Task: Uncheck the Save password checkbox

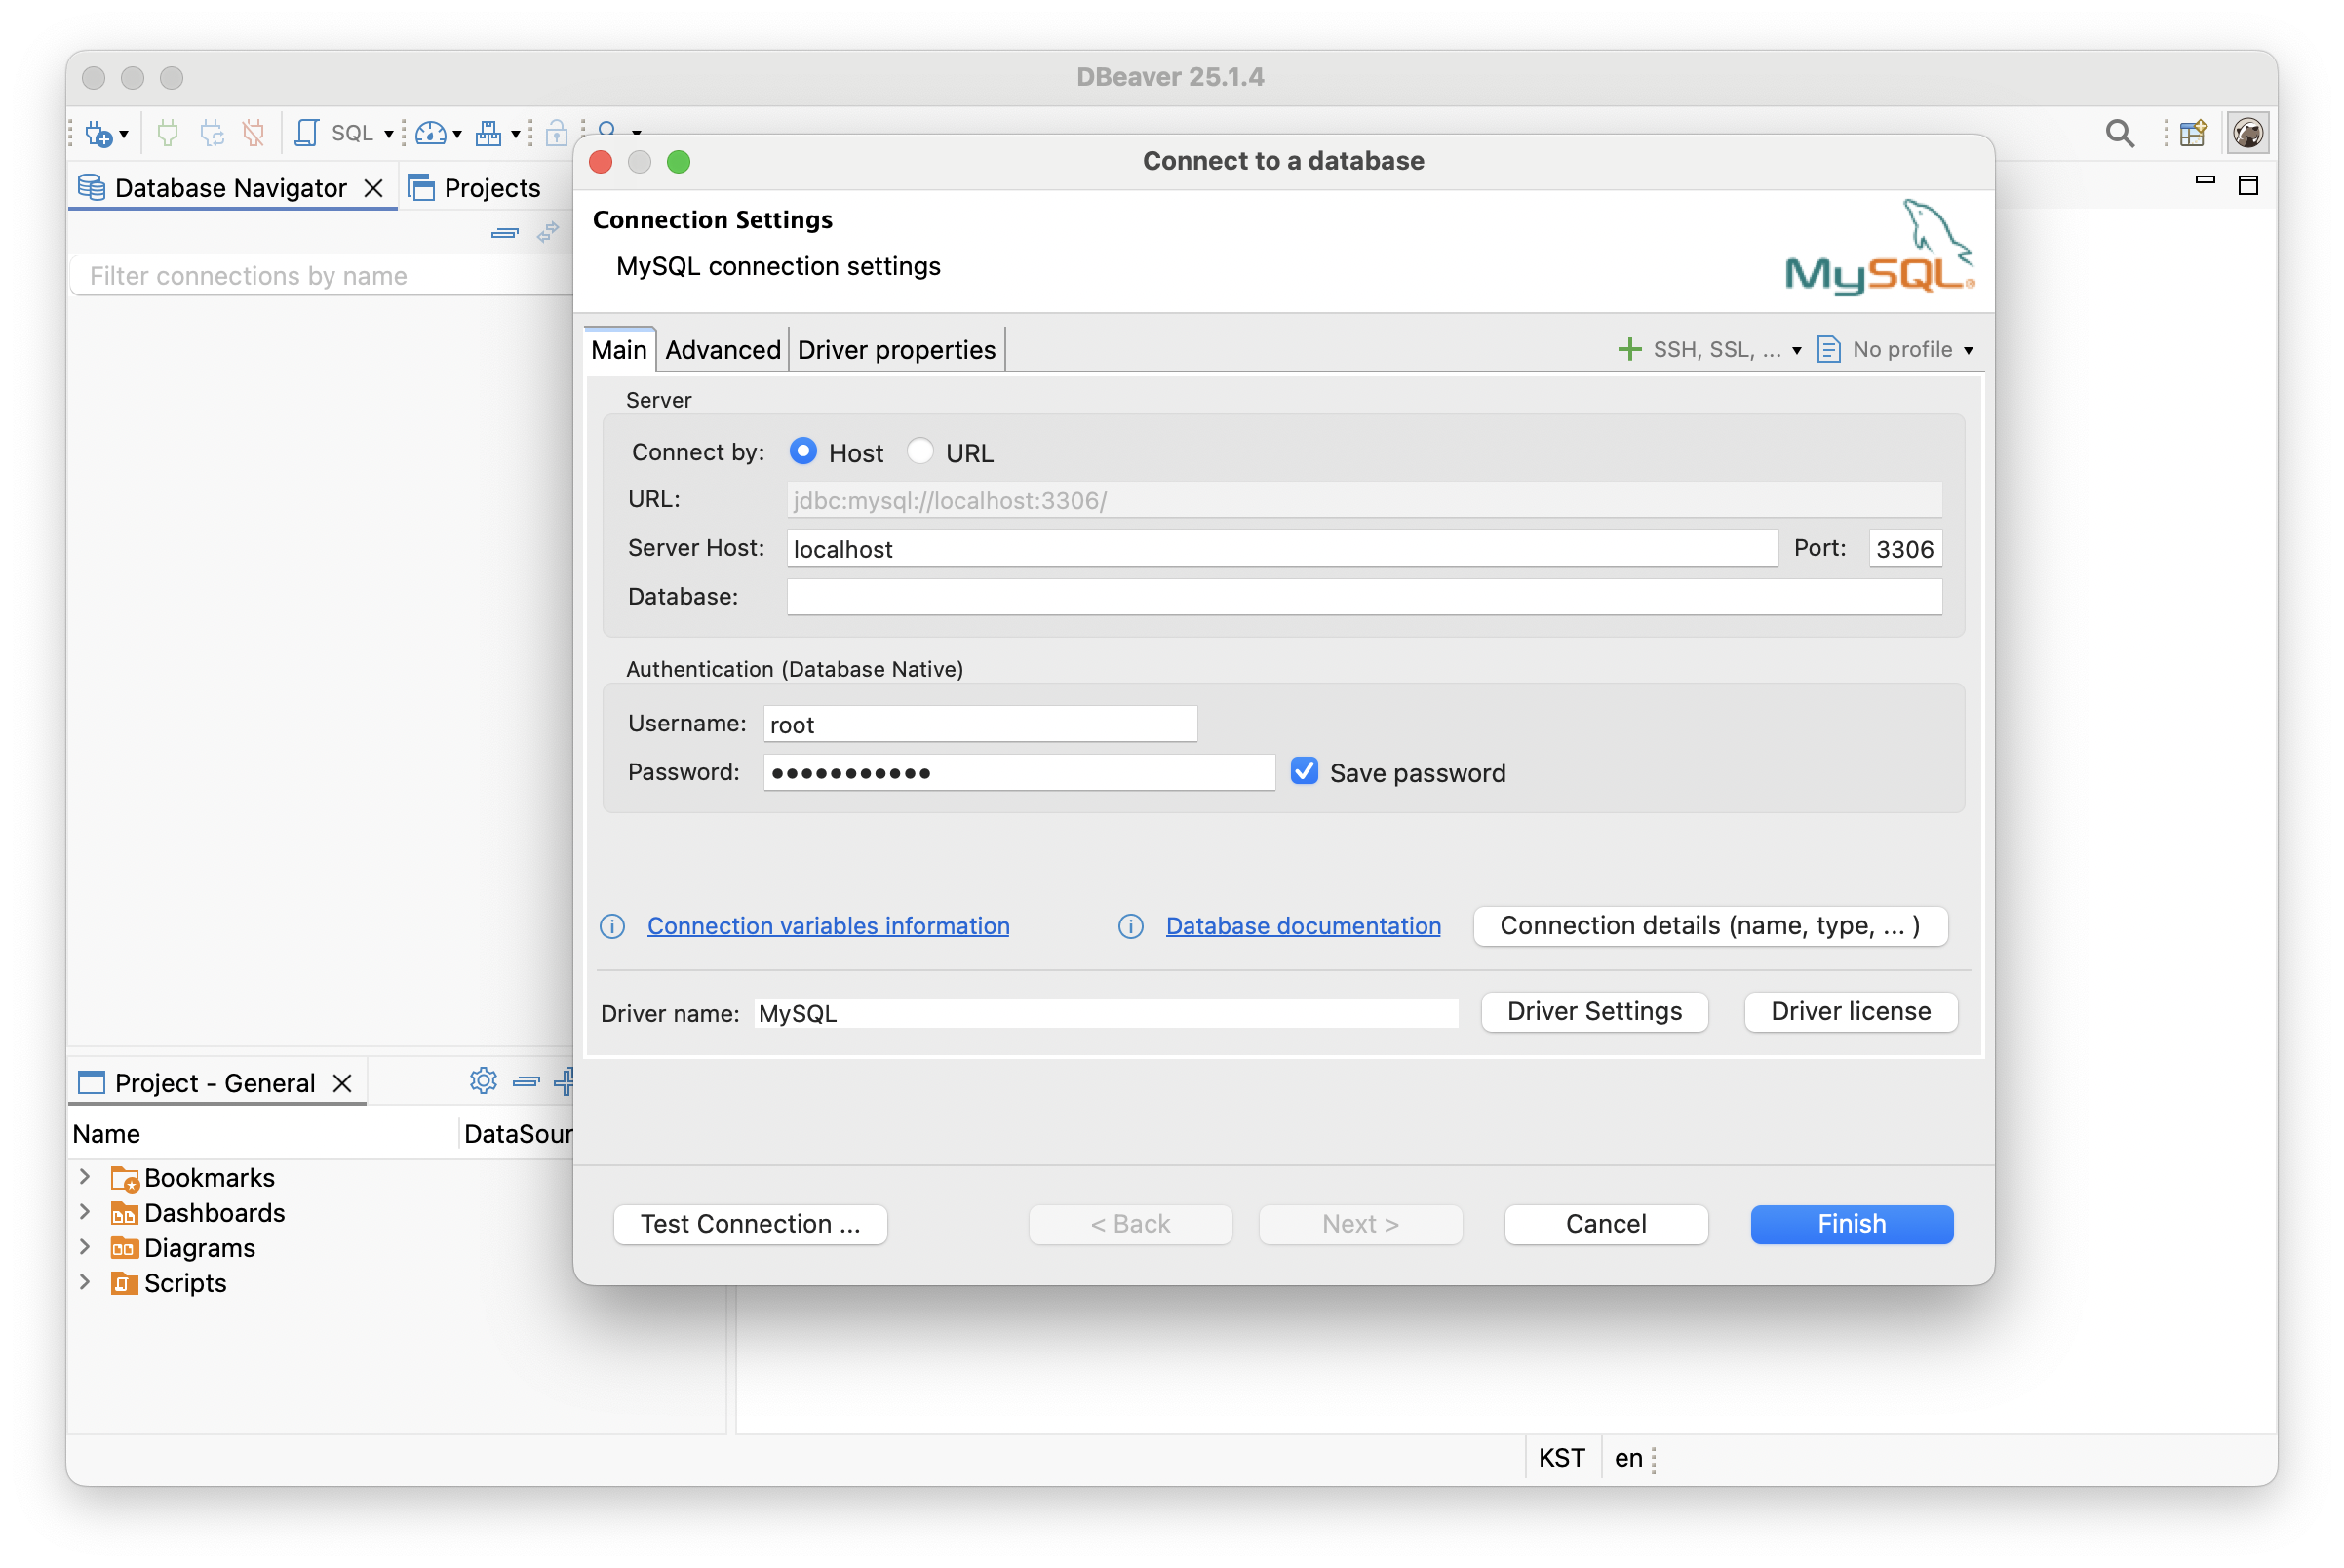Action: tap(1304, 771)
